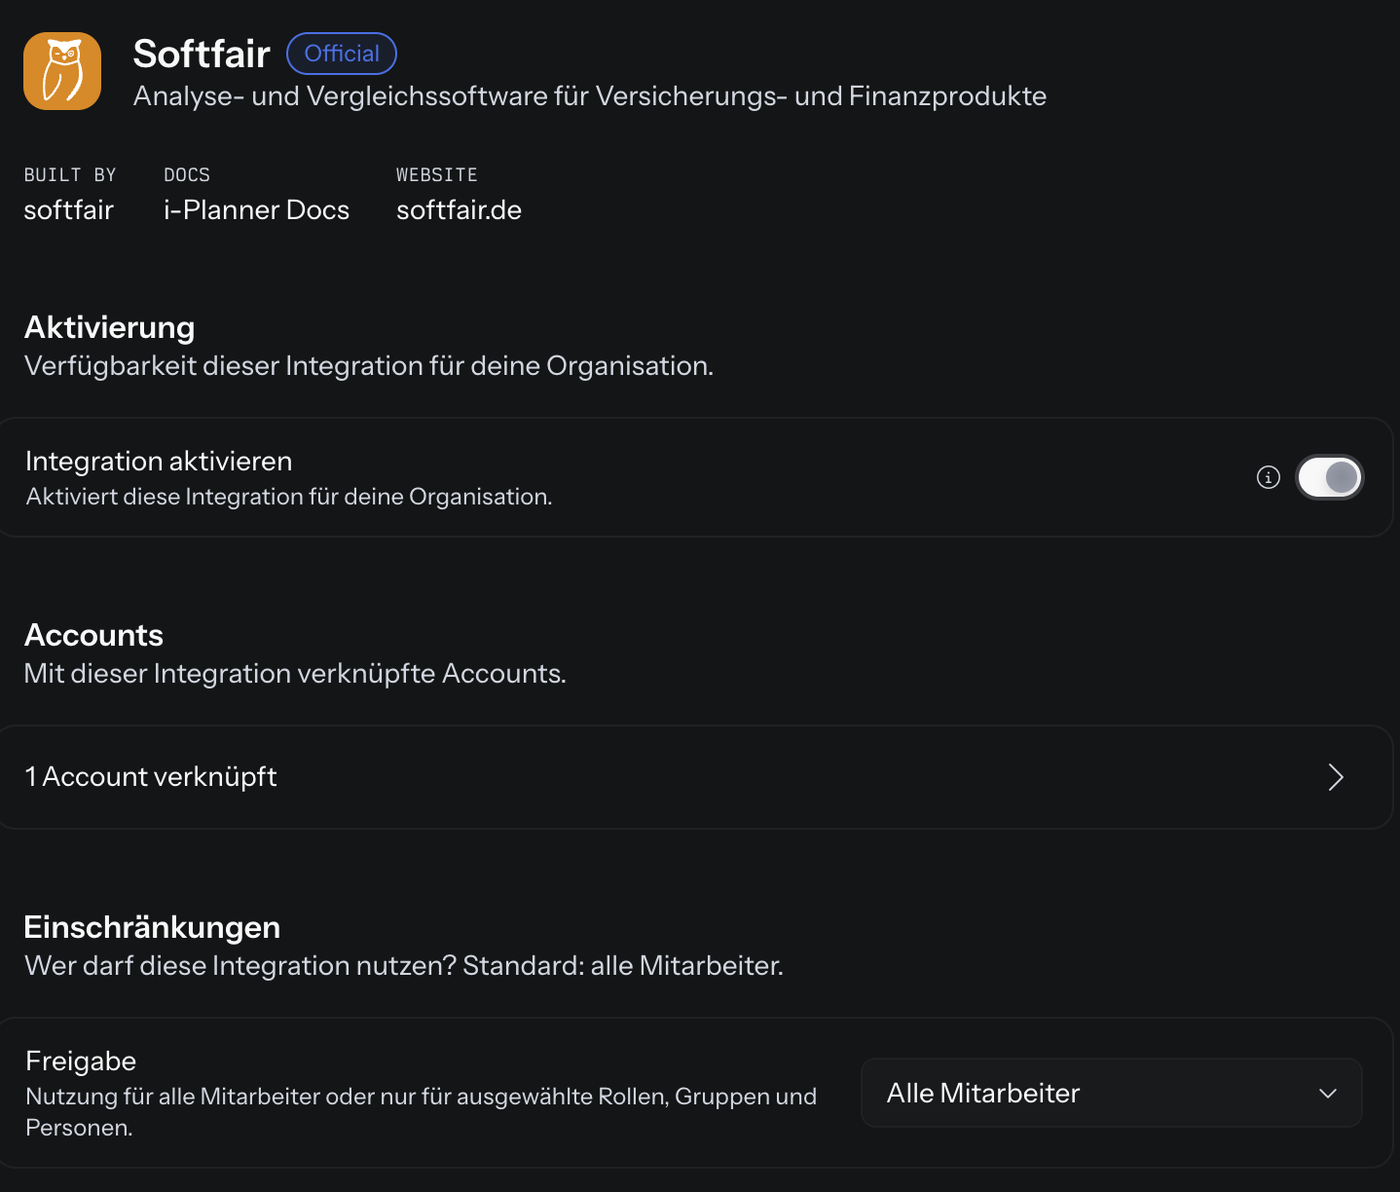Image resolution: width=1400 pixels, height=1192 pixels.
Task: Click the Softfair owl logo icon
Action: click(62, 71)
